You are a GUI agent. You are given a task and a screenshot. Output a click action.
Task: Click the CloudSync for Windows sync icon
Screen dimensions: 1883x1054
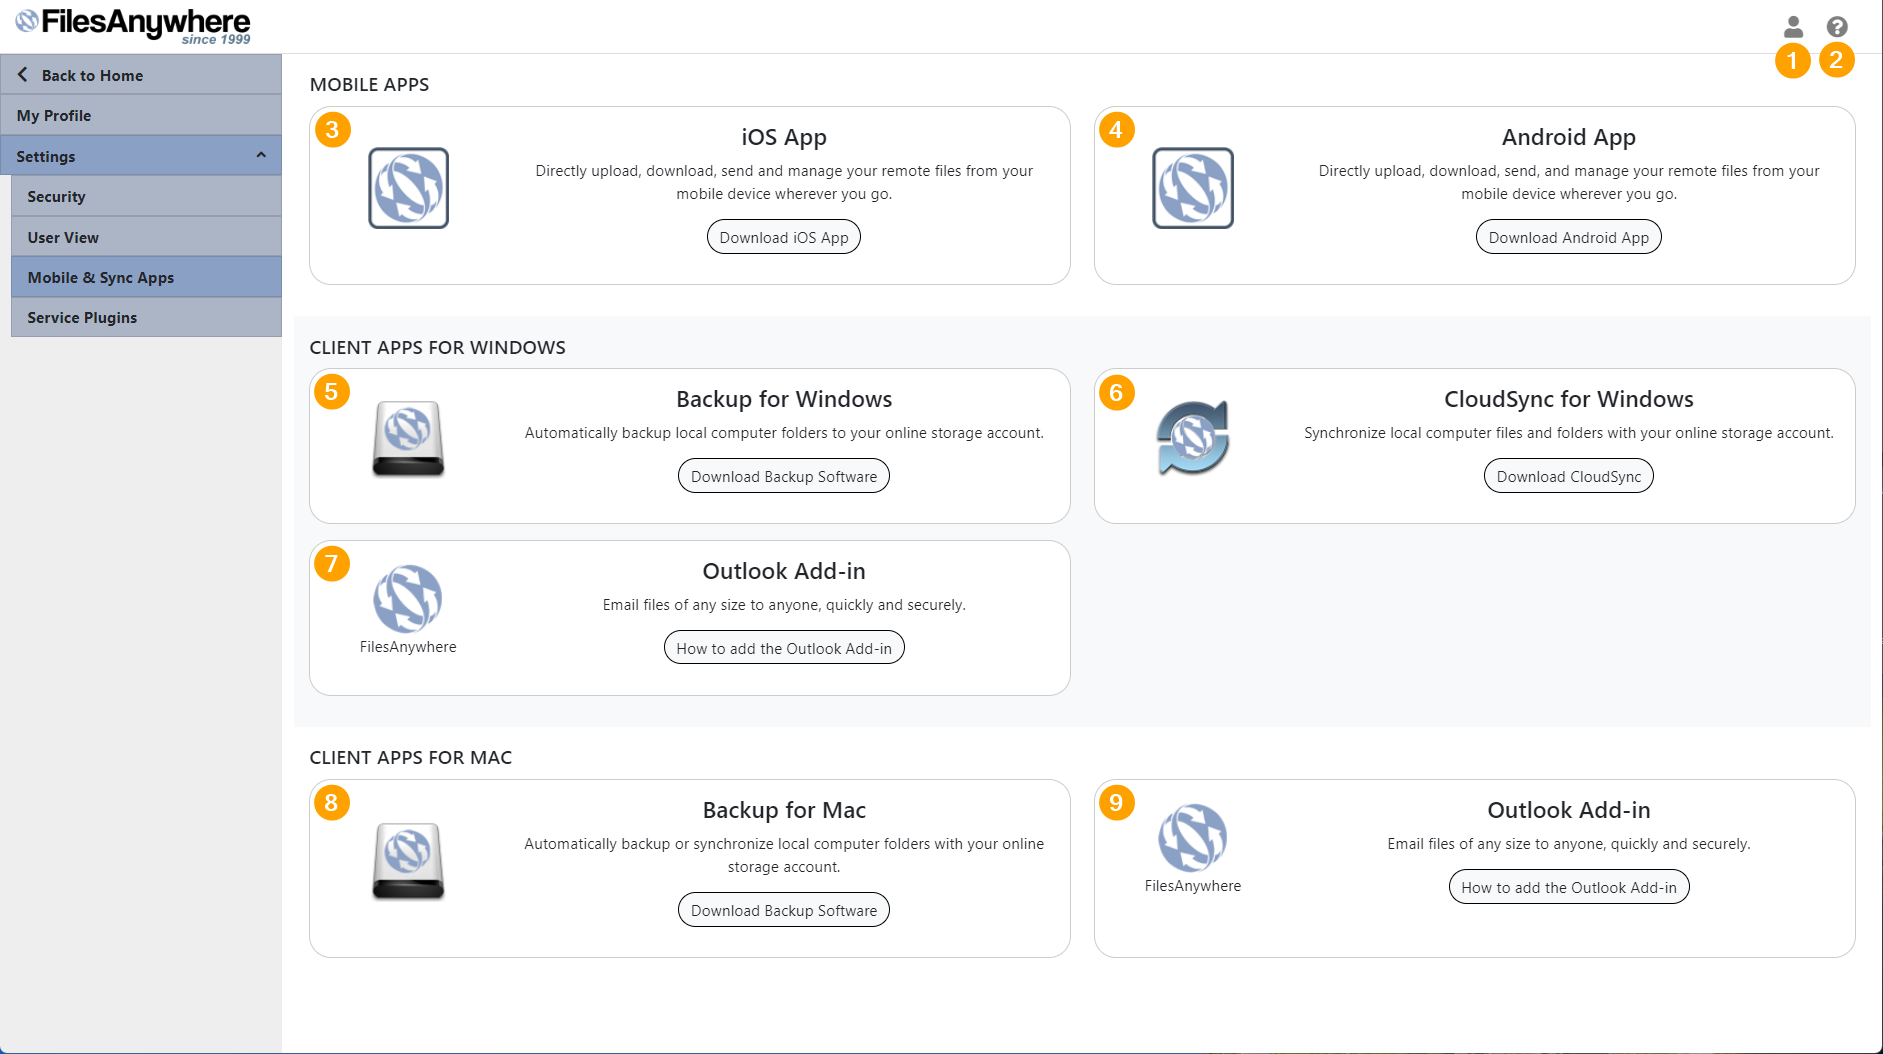tap(1193, 438)
